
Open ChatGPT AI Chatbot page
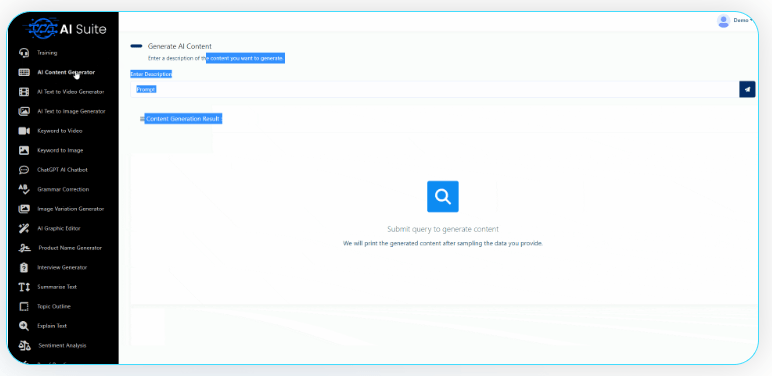coord(63,170)
